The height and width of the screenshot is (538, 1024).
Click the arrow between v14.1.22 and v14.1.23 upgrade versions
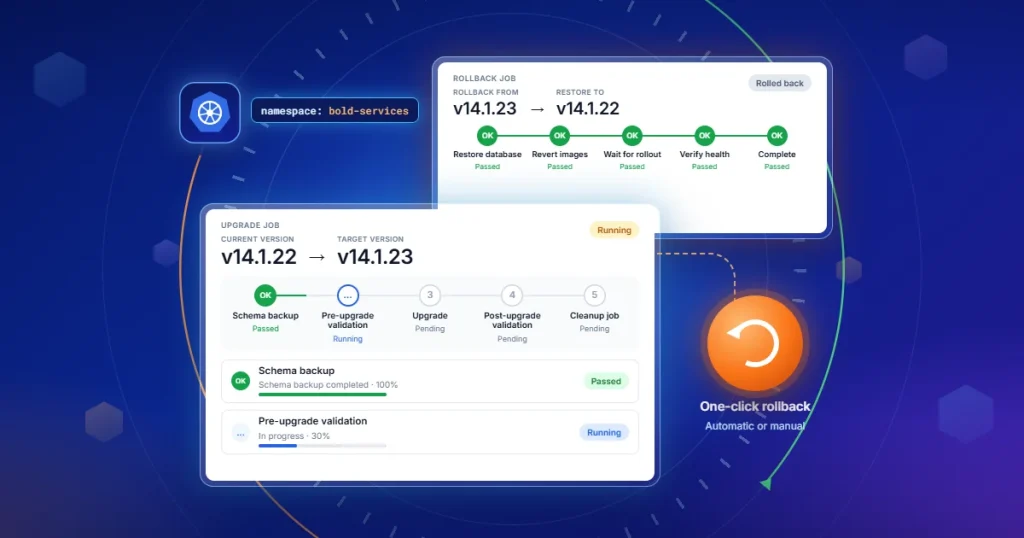coord(317,257)
